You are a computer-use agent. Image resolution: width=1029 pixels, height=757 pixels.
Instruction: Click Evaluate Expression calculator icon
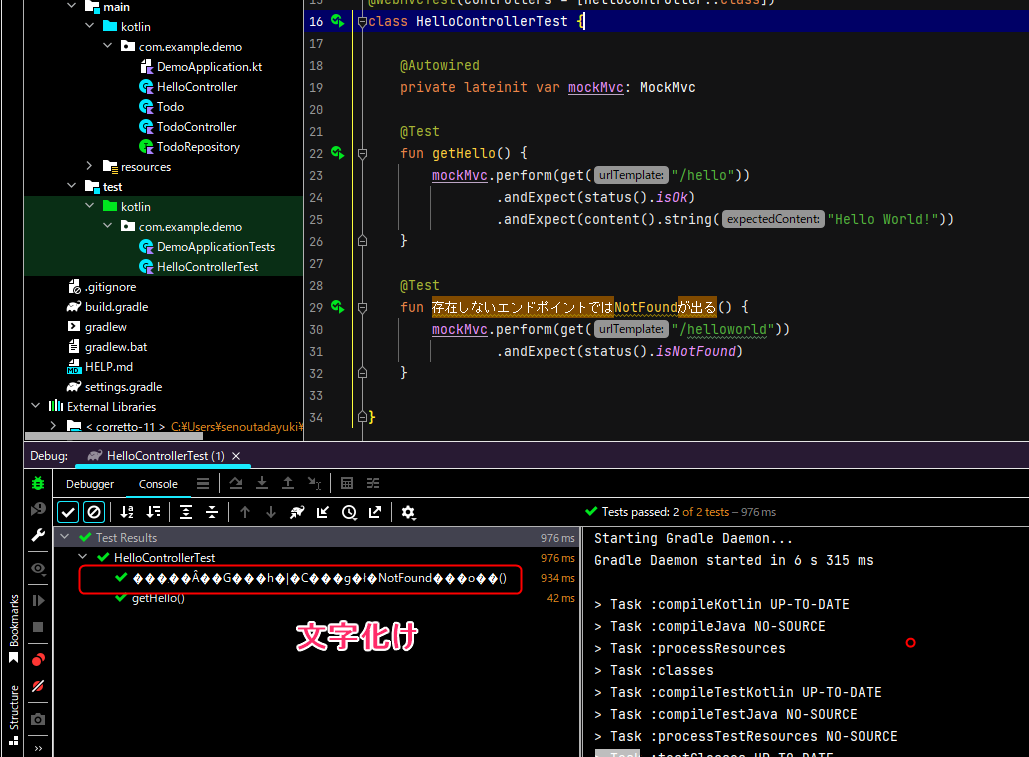[x=347, y=483]
